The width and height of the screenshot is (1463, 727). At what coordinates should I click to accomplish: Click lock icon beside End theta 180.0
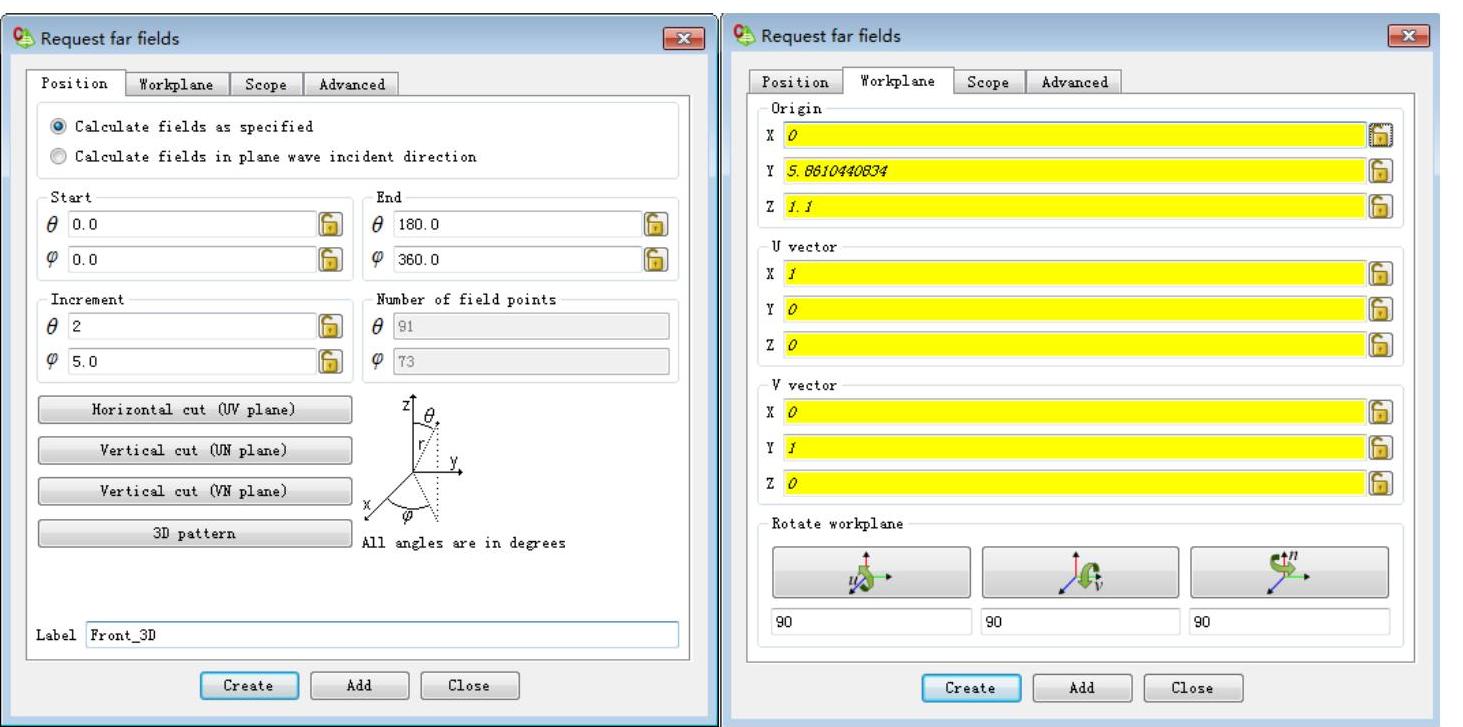655,225
